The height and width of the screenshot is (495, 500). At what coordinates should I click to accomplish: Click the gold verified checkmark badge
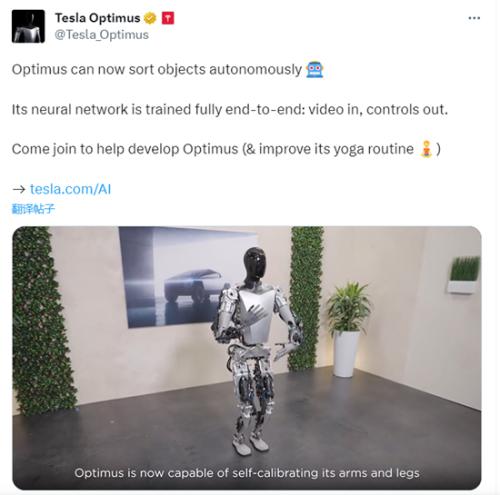[150, 18]
